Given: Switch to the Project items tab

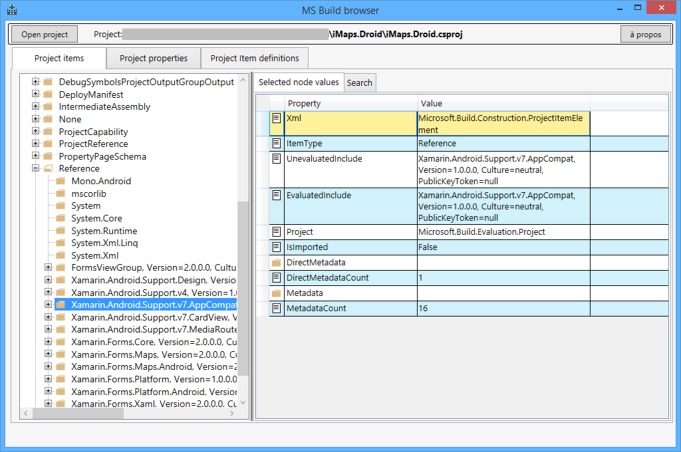Looking at the screenshot, I should pyautogui.click(x=59, y=58).
